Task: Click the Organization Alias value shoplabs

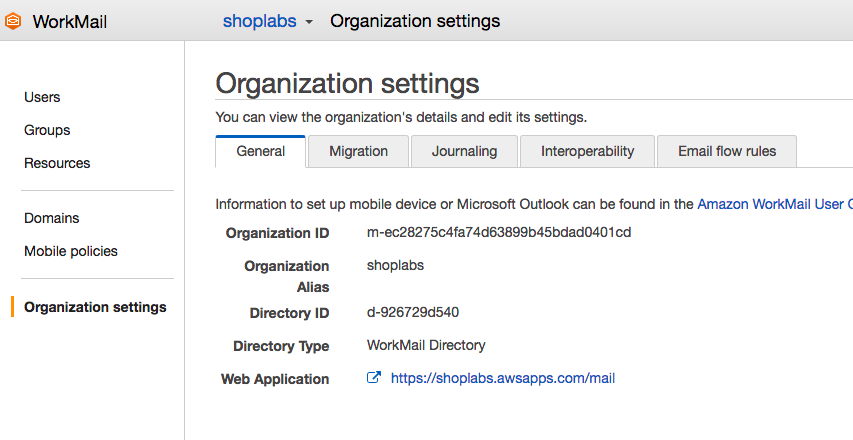Action: tap(395, 265)
